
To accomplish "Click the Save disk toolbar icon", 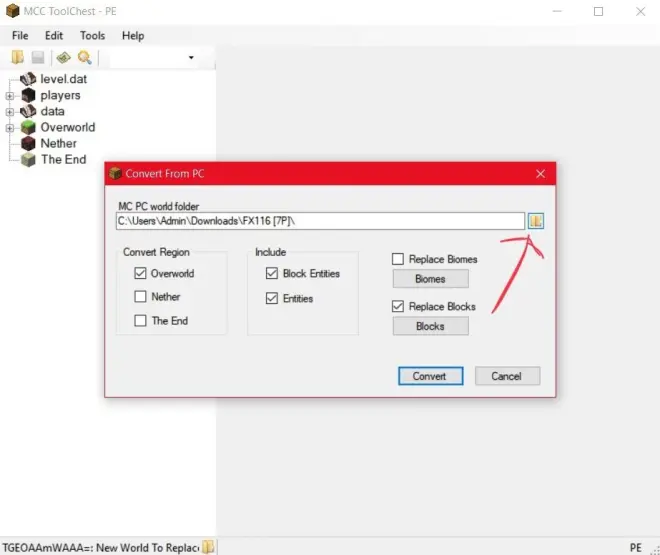I will (38, 57).
